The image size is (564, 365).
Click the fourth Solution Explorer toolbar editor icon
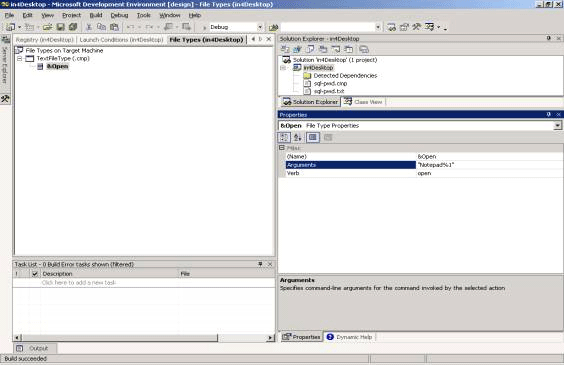coord(323,49)
